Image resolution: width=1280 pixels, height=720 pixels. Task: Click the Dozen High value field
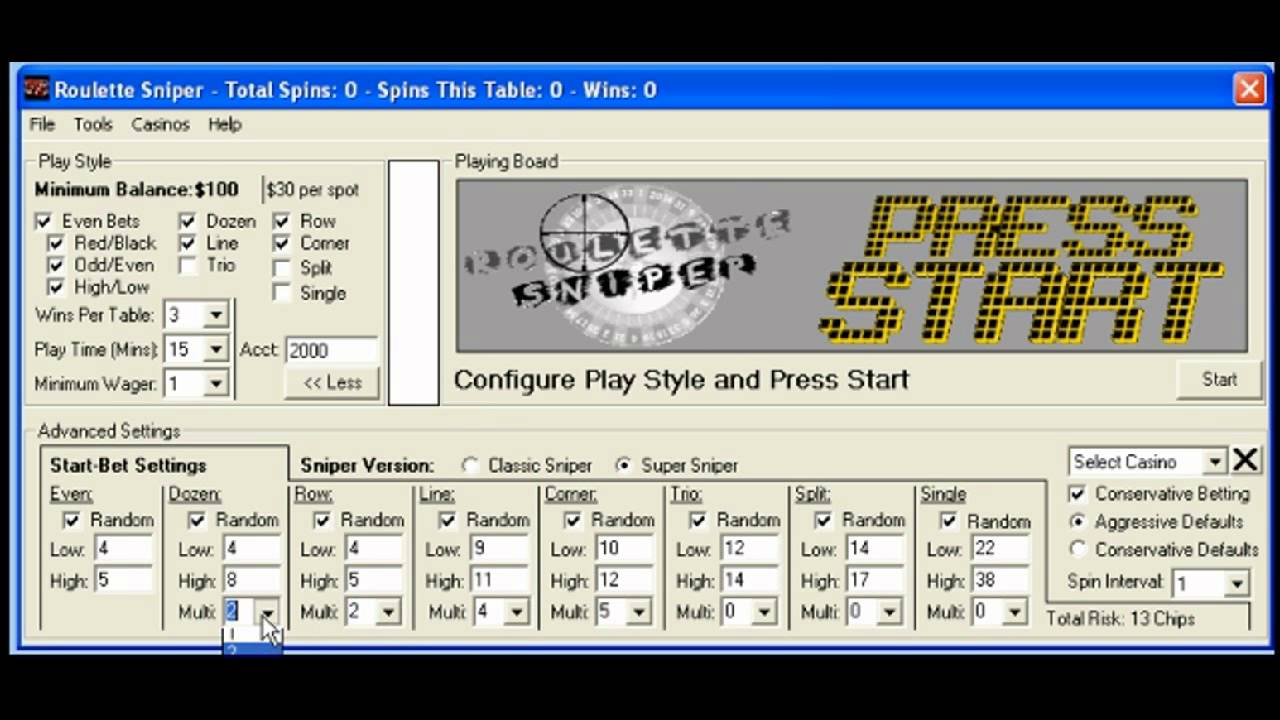point(251,581)
